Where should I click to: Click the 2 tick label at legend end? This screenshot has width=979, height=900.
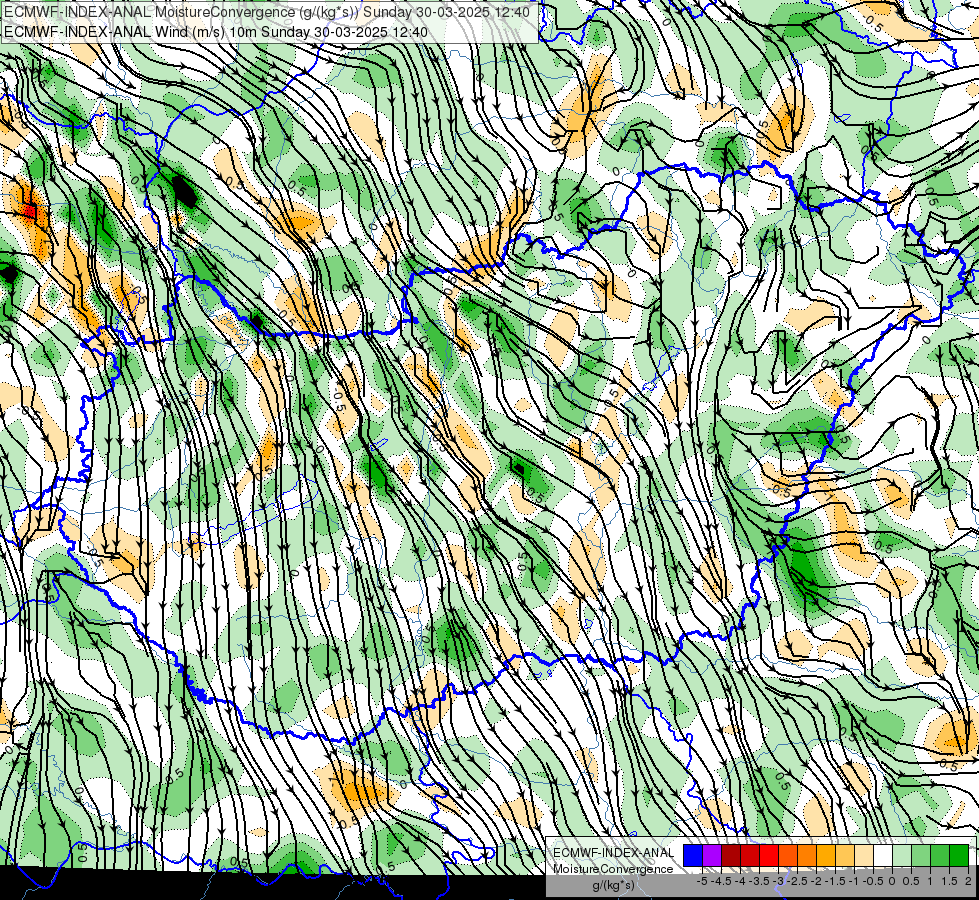(x=968, y=881)
